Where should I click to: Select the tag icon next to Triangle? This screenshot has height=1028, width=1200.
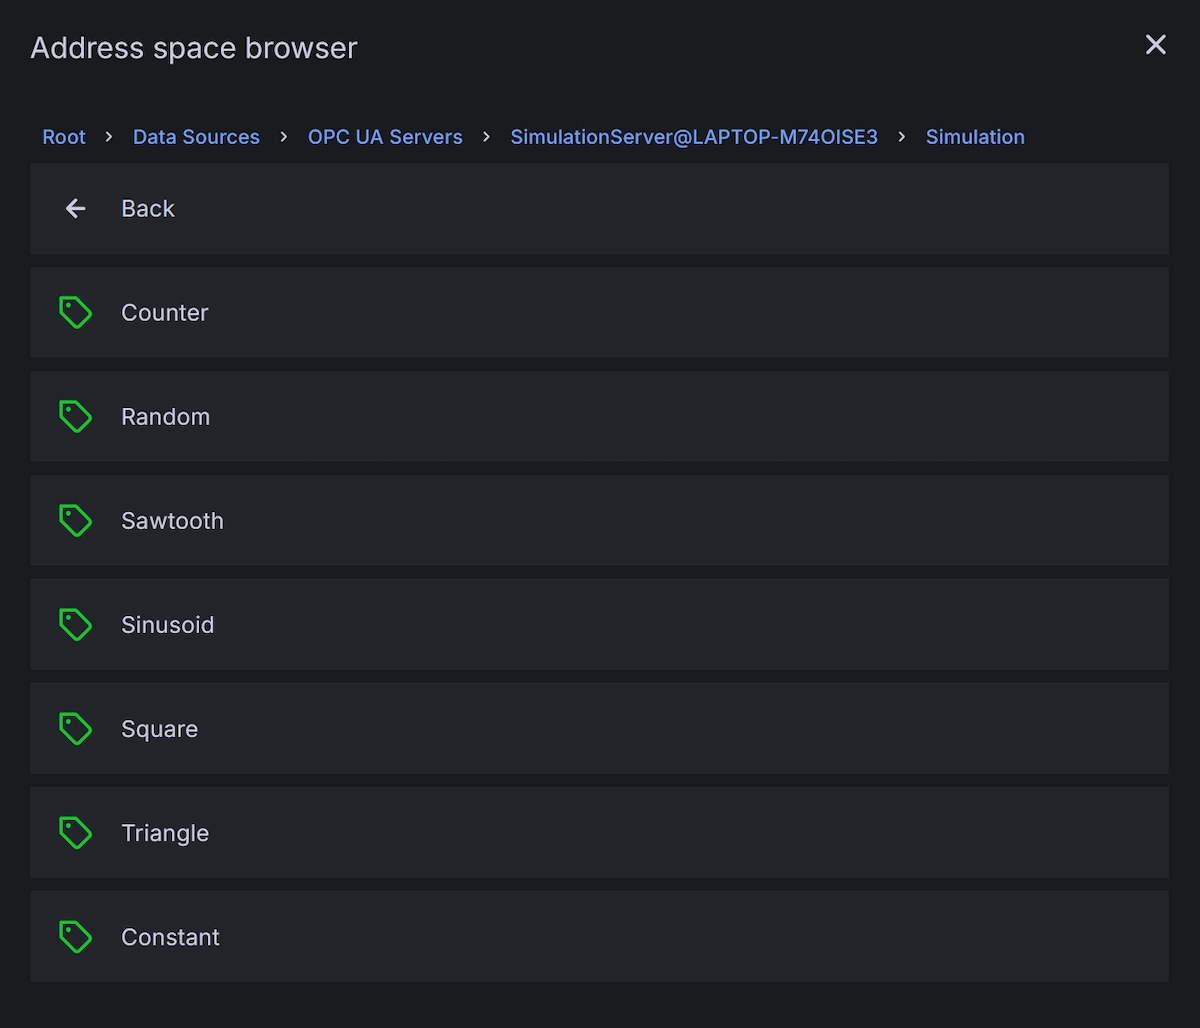pyautogui.click(x=76, y=832)
